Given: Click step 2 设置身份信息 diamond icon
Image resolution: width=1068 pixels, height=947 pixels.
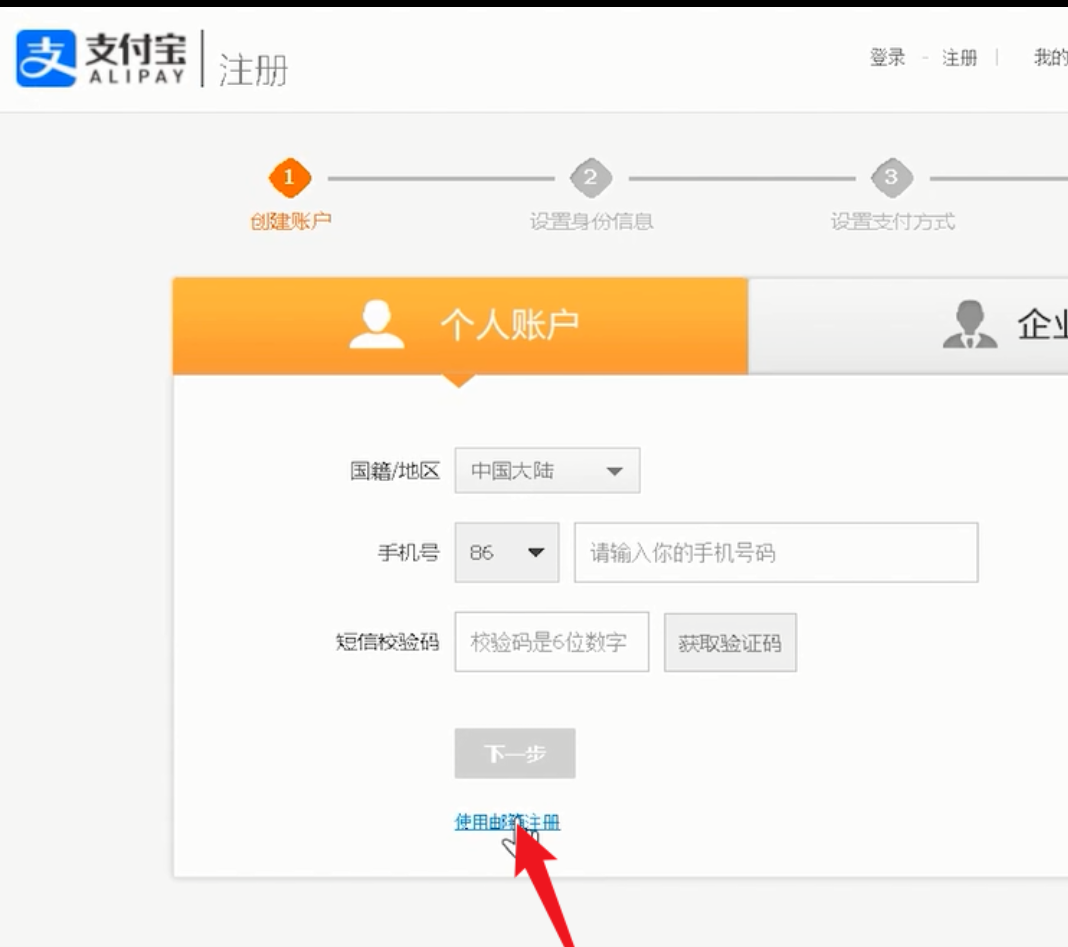Looking at the screenshot, I should (591, 177).
